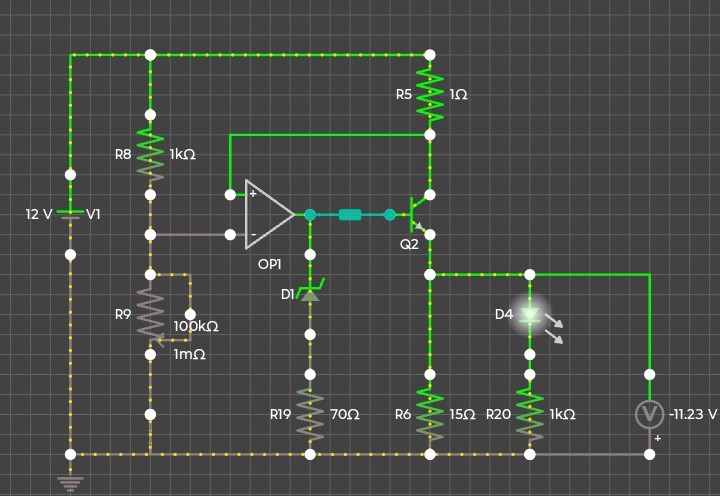Click the op-amp inverting input terminal
Viewport: 720px width, 496px height.
(x=230, y=235)
